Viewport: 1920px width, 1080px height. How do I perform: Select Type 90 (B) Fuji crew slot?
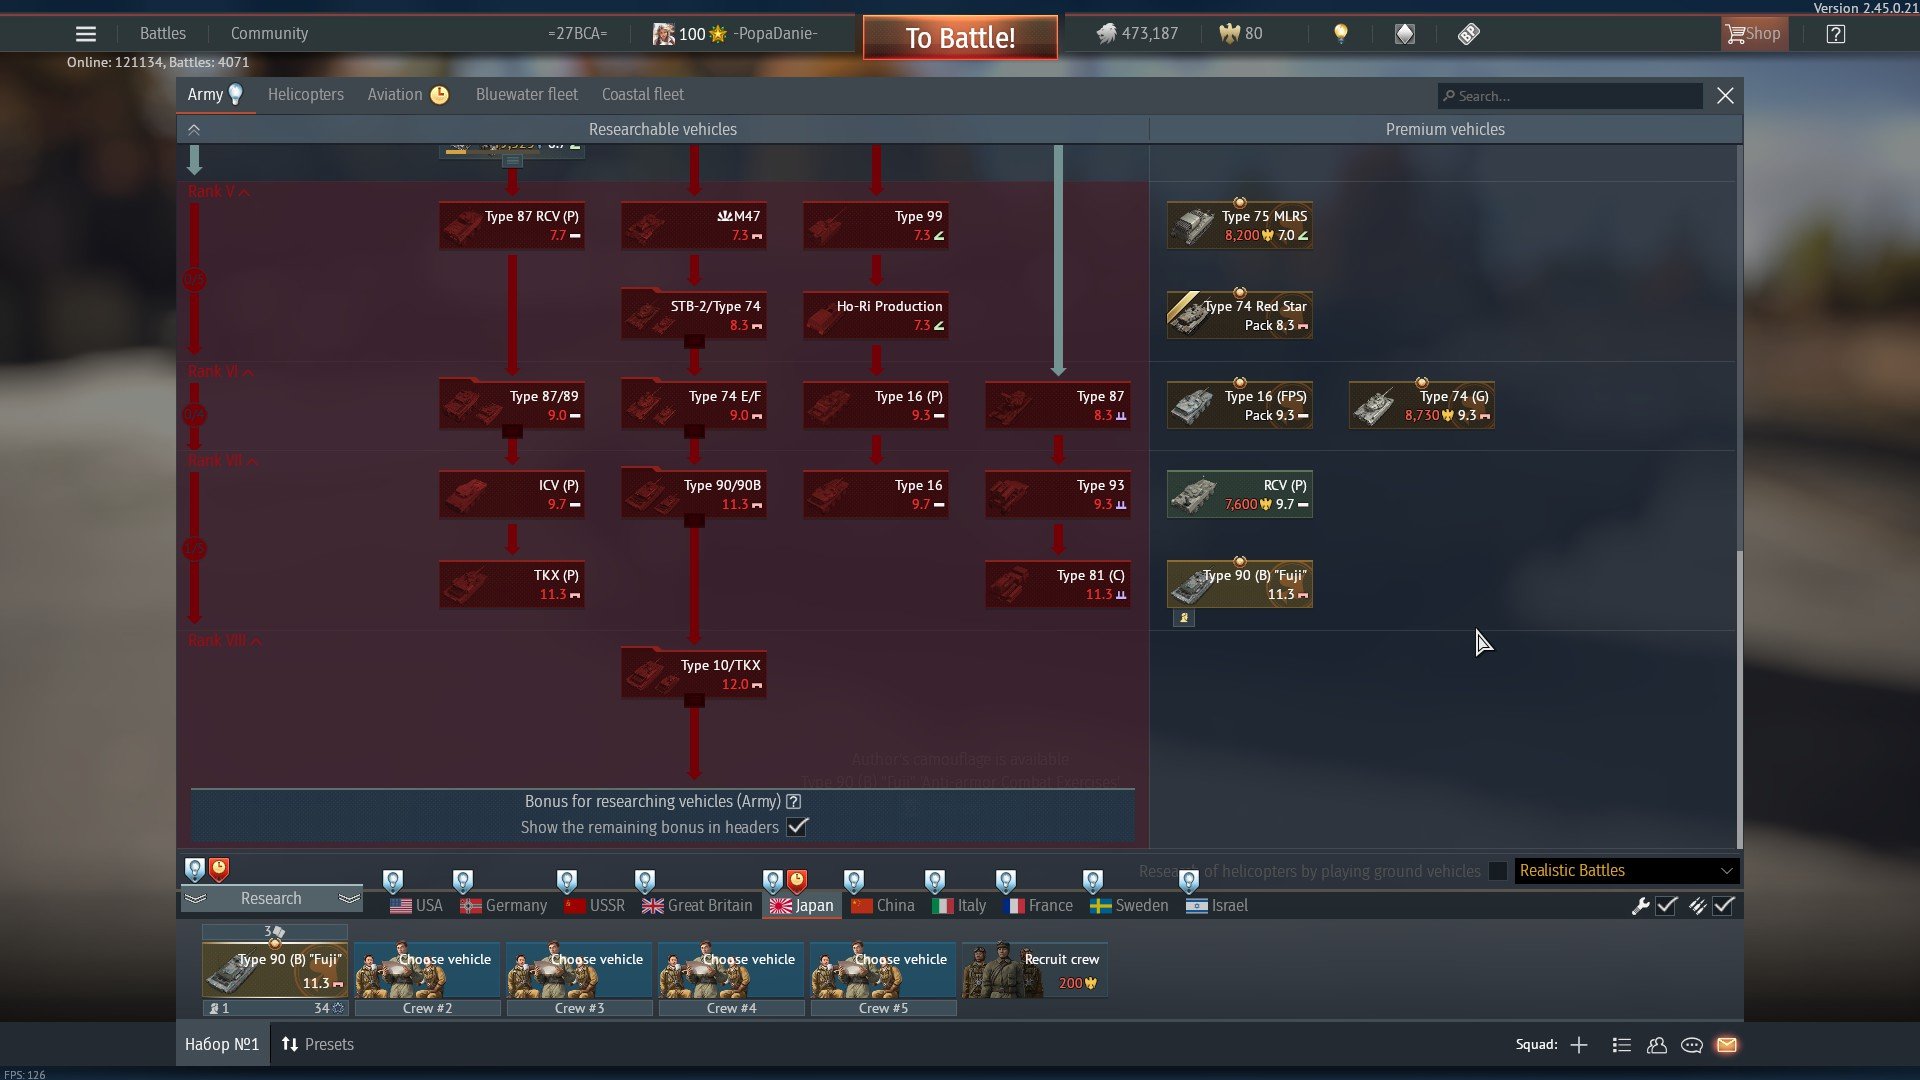[x=275, y=970]
